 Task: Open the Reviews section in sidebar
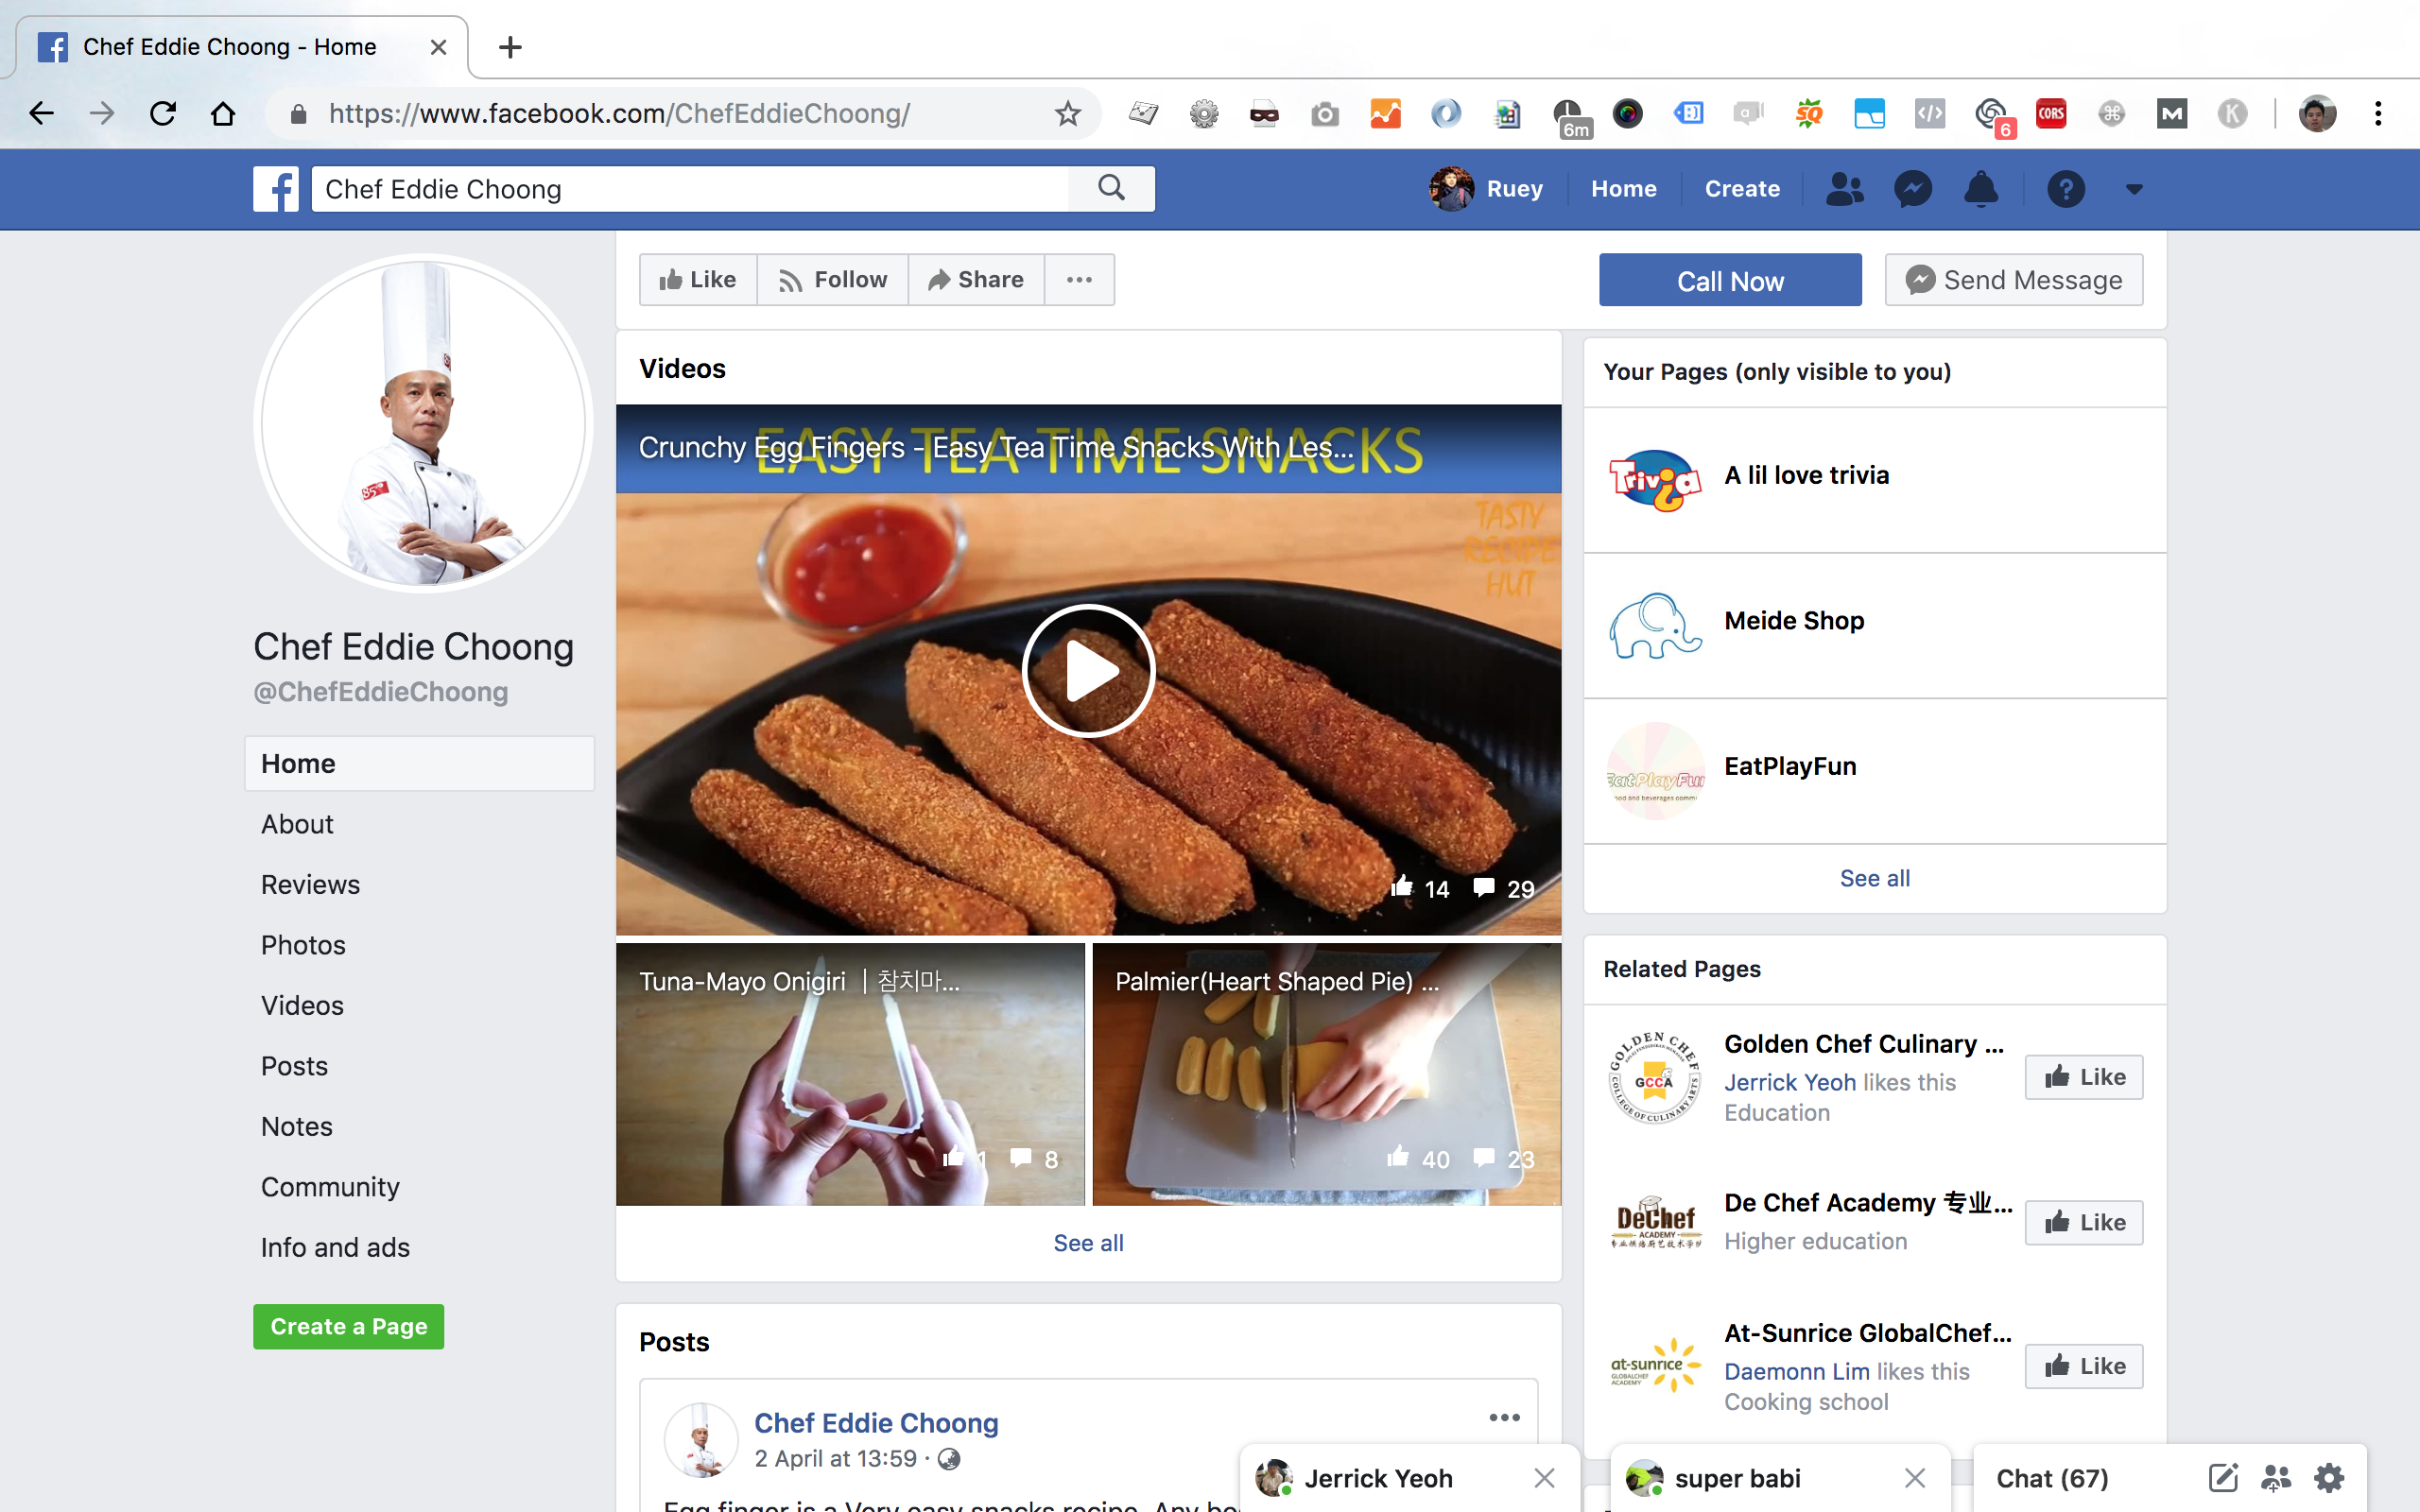[x=310, y=885]
